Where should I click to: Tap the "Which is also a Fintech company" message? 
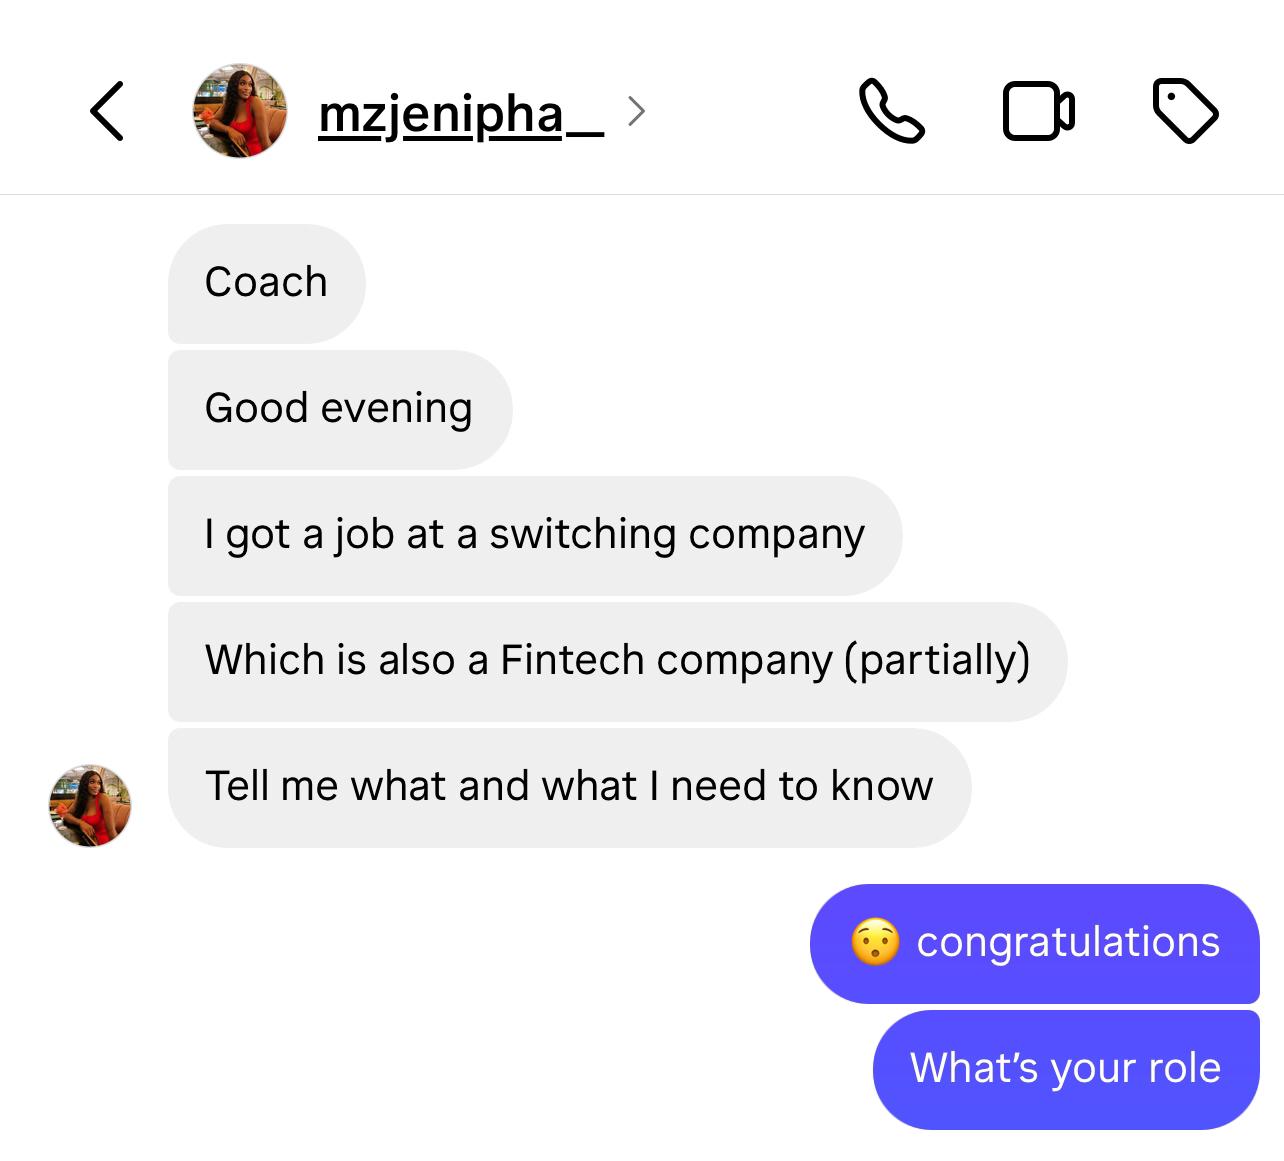point(618,661)
